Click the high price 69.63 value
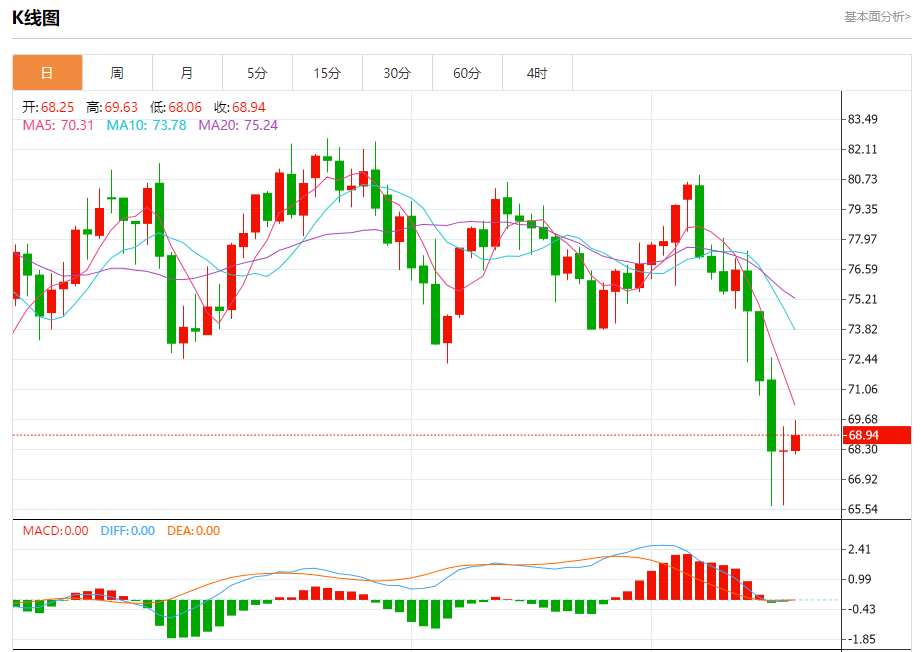921x652 pixels. 121,107
